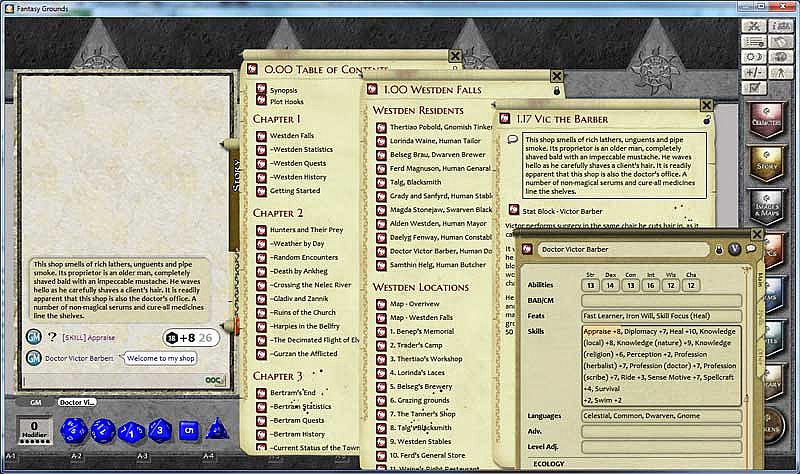The width and height of the screenshot is (800, 474).
Task: Click the link icon beside 1.17 Vic the Barber
Action: (505, 118)
